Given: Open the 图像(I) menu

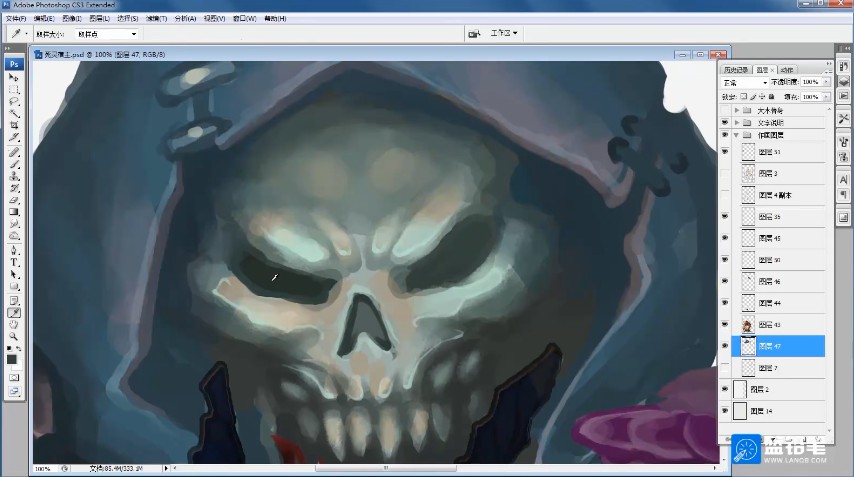Looking at the screenshot, I should (x=72, y=19).
